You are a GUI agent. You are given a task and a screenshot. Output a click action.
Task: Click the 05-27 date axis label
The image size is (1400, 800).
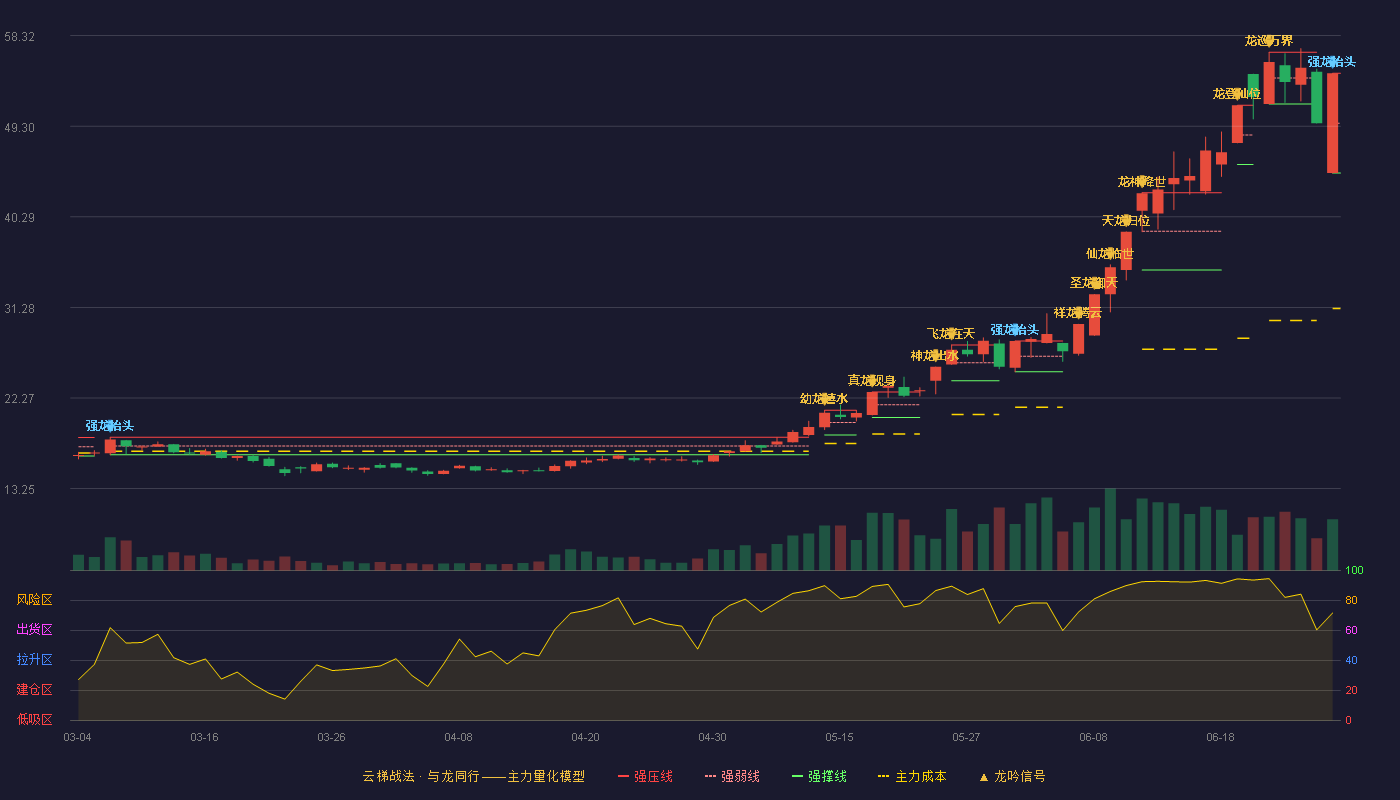[967, 737]
